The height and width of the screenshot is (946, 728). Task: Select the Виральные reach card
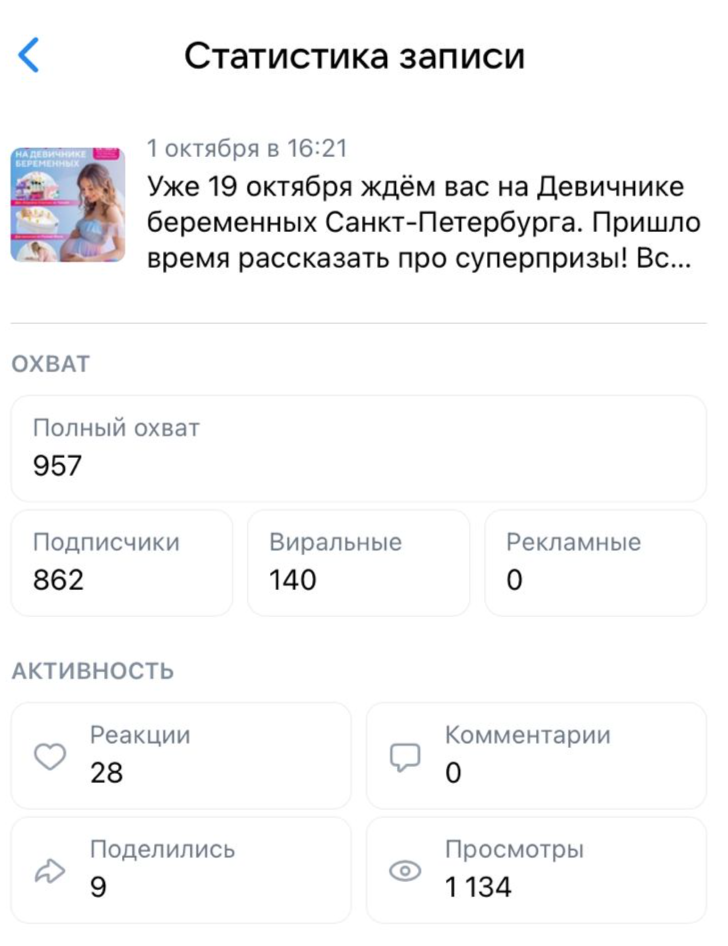click(x=358, y=562)
